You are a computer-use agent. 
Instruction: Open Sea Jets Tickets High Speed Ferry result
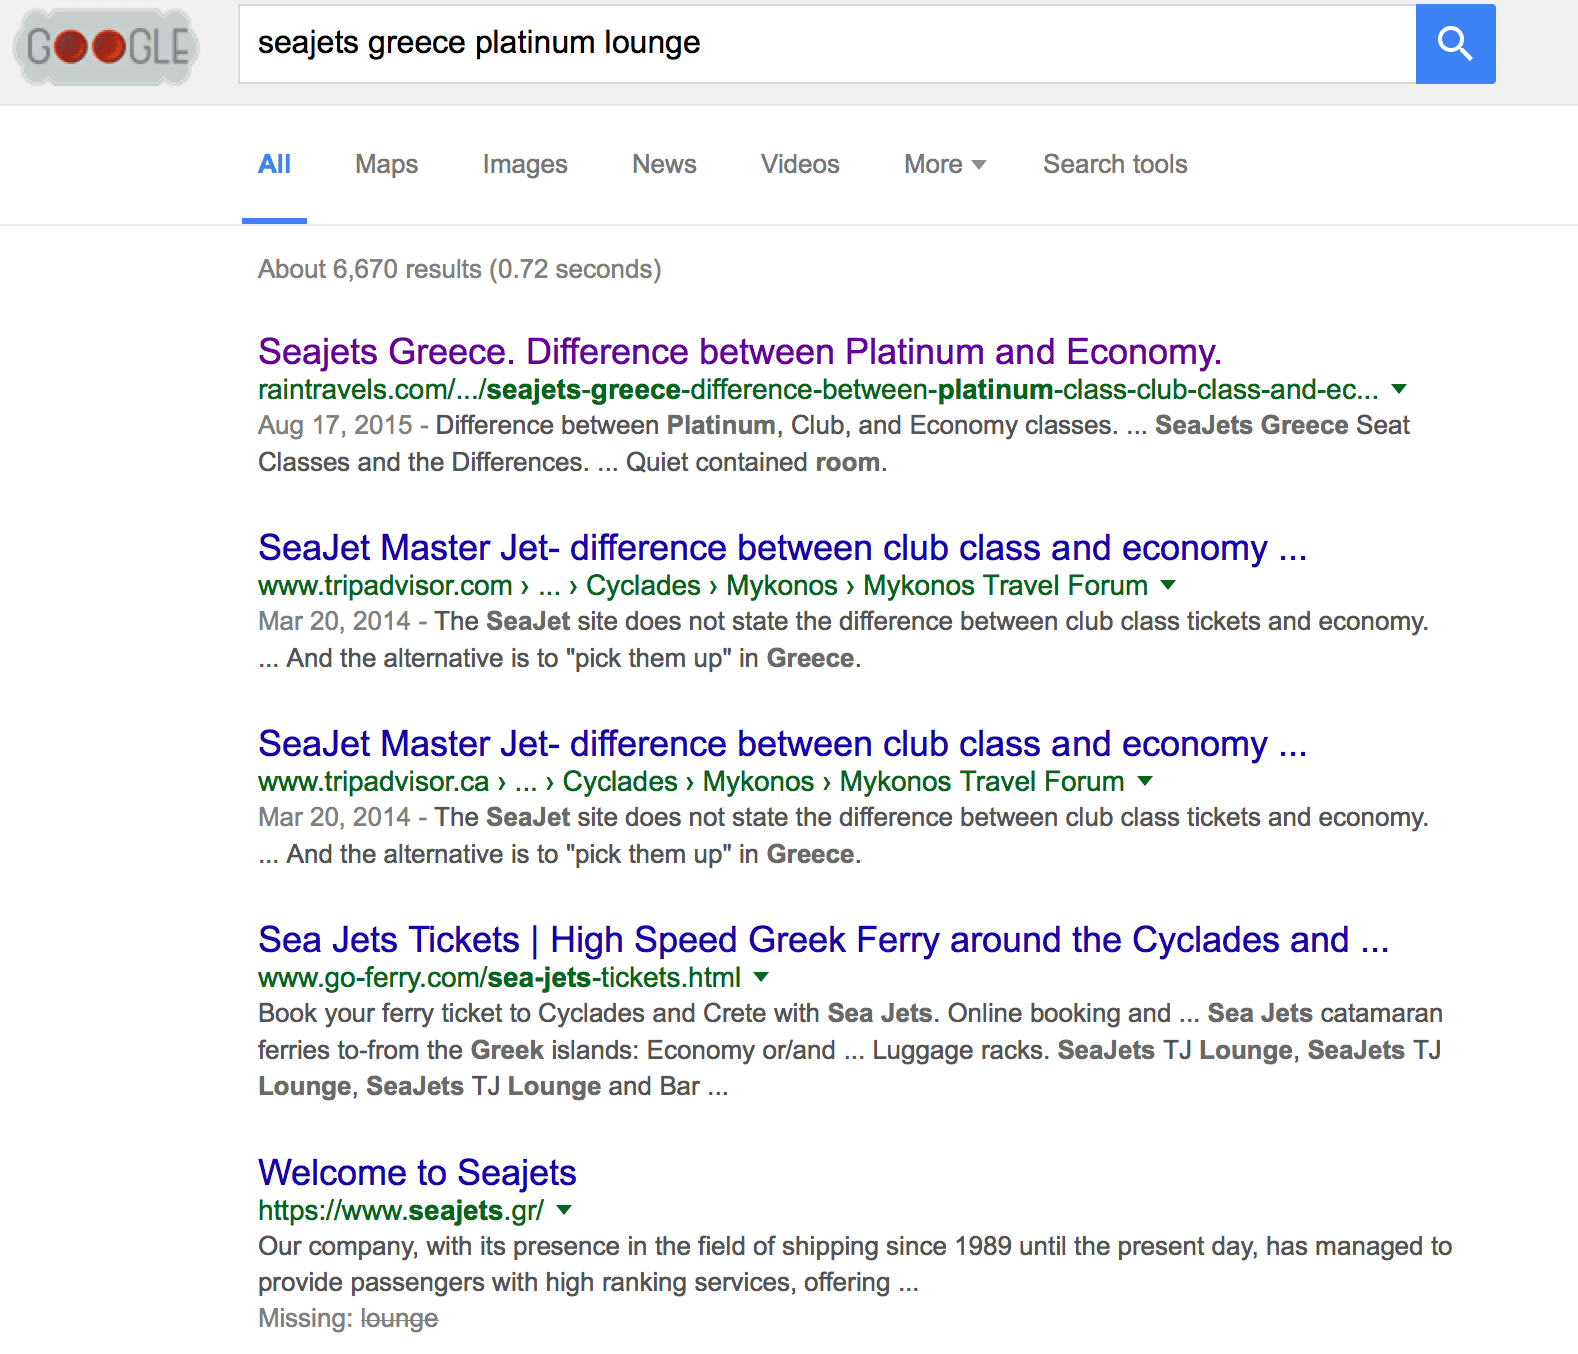point(823,940)
